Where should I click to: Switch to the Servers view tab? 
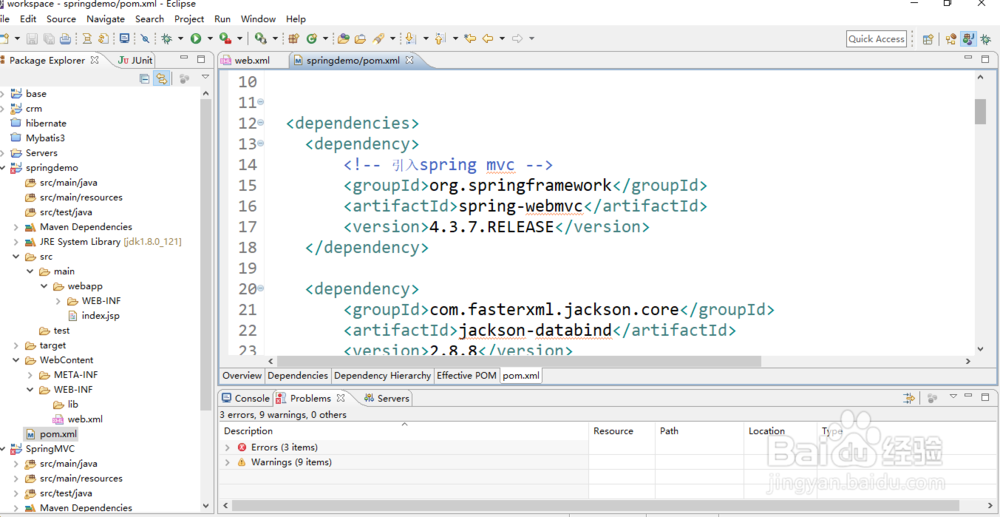pyautogui.click(x=386, y=398)
